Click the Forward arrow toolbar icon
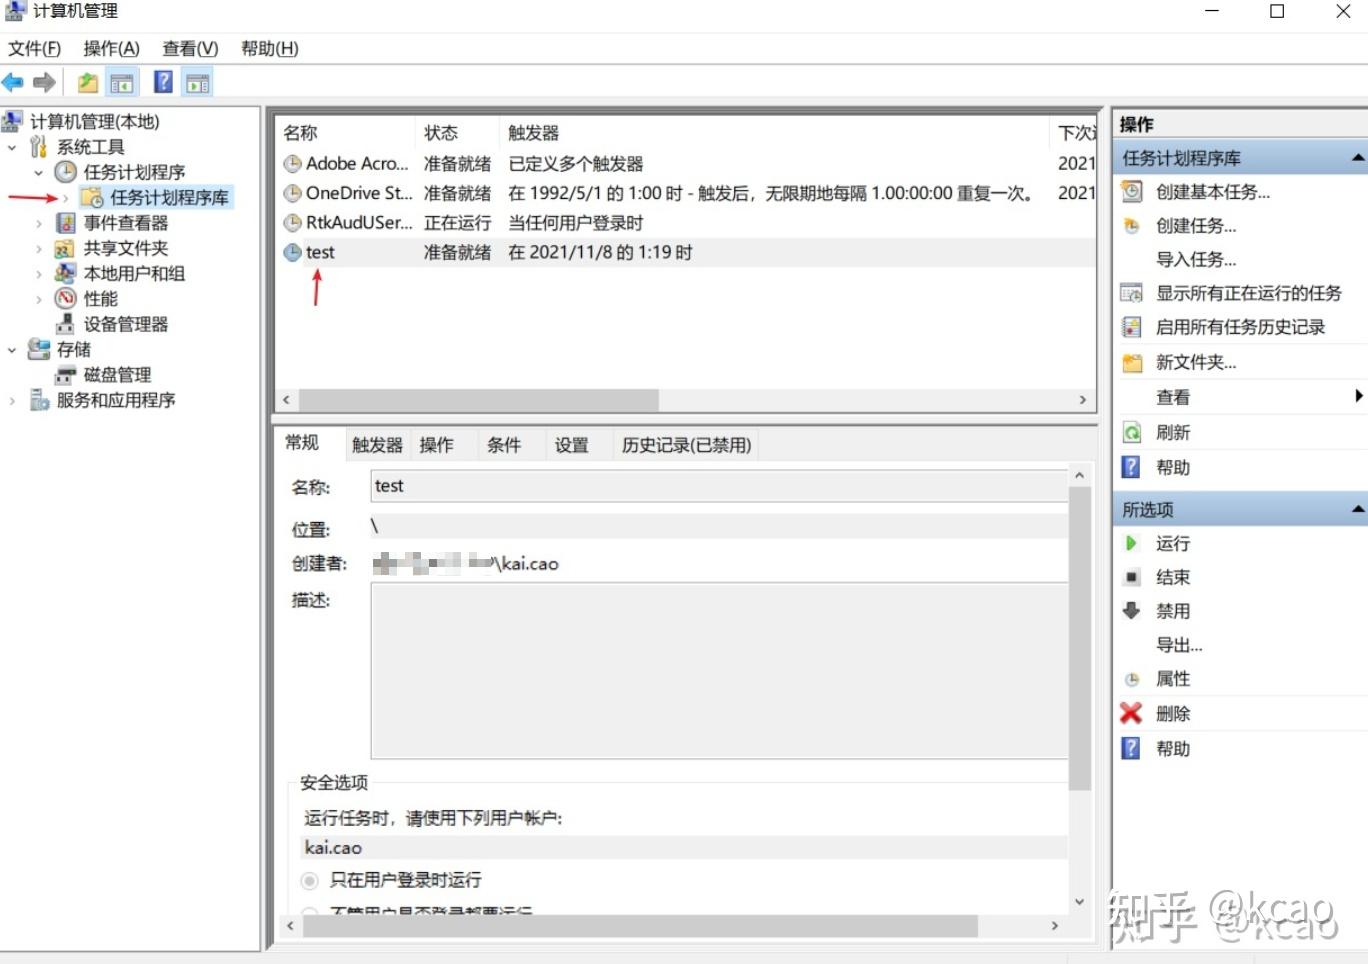This screenshot has width=1368, height=964. 44,82
